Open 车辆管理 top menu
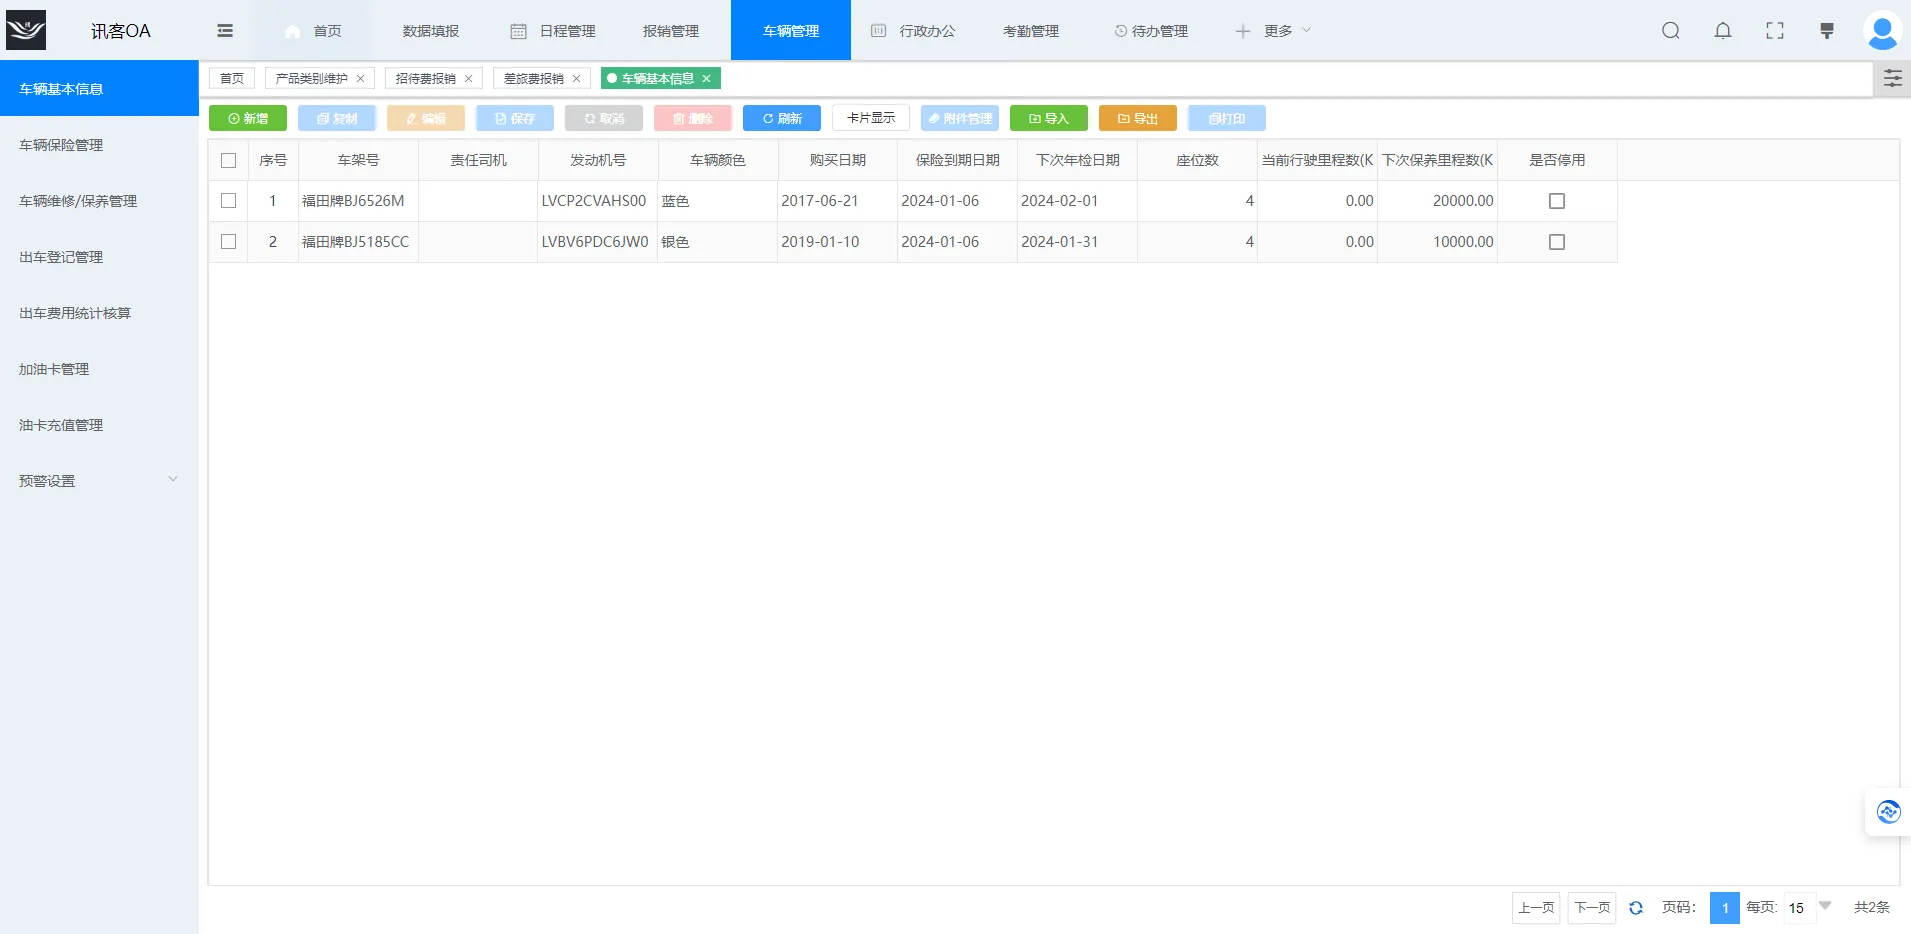1911x934 pixels. [791, 31]
